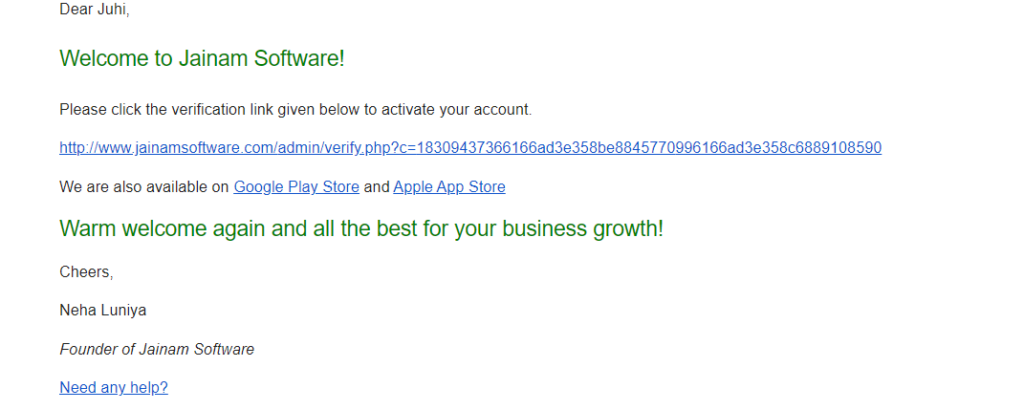Click the 'Warm welcome again' green closing line

pyautogui.click(x=361, y=229)
